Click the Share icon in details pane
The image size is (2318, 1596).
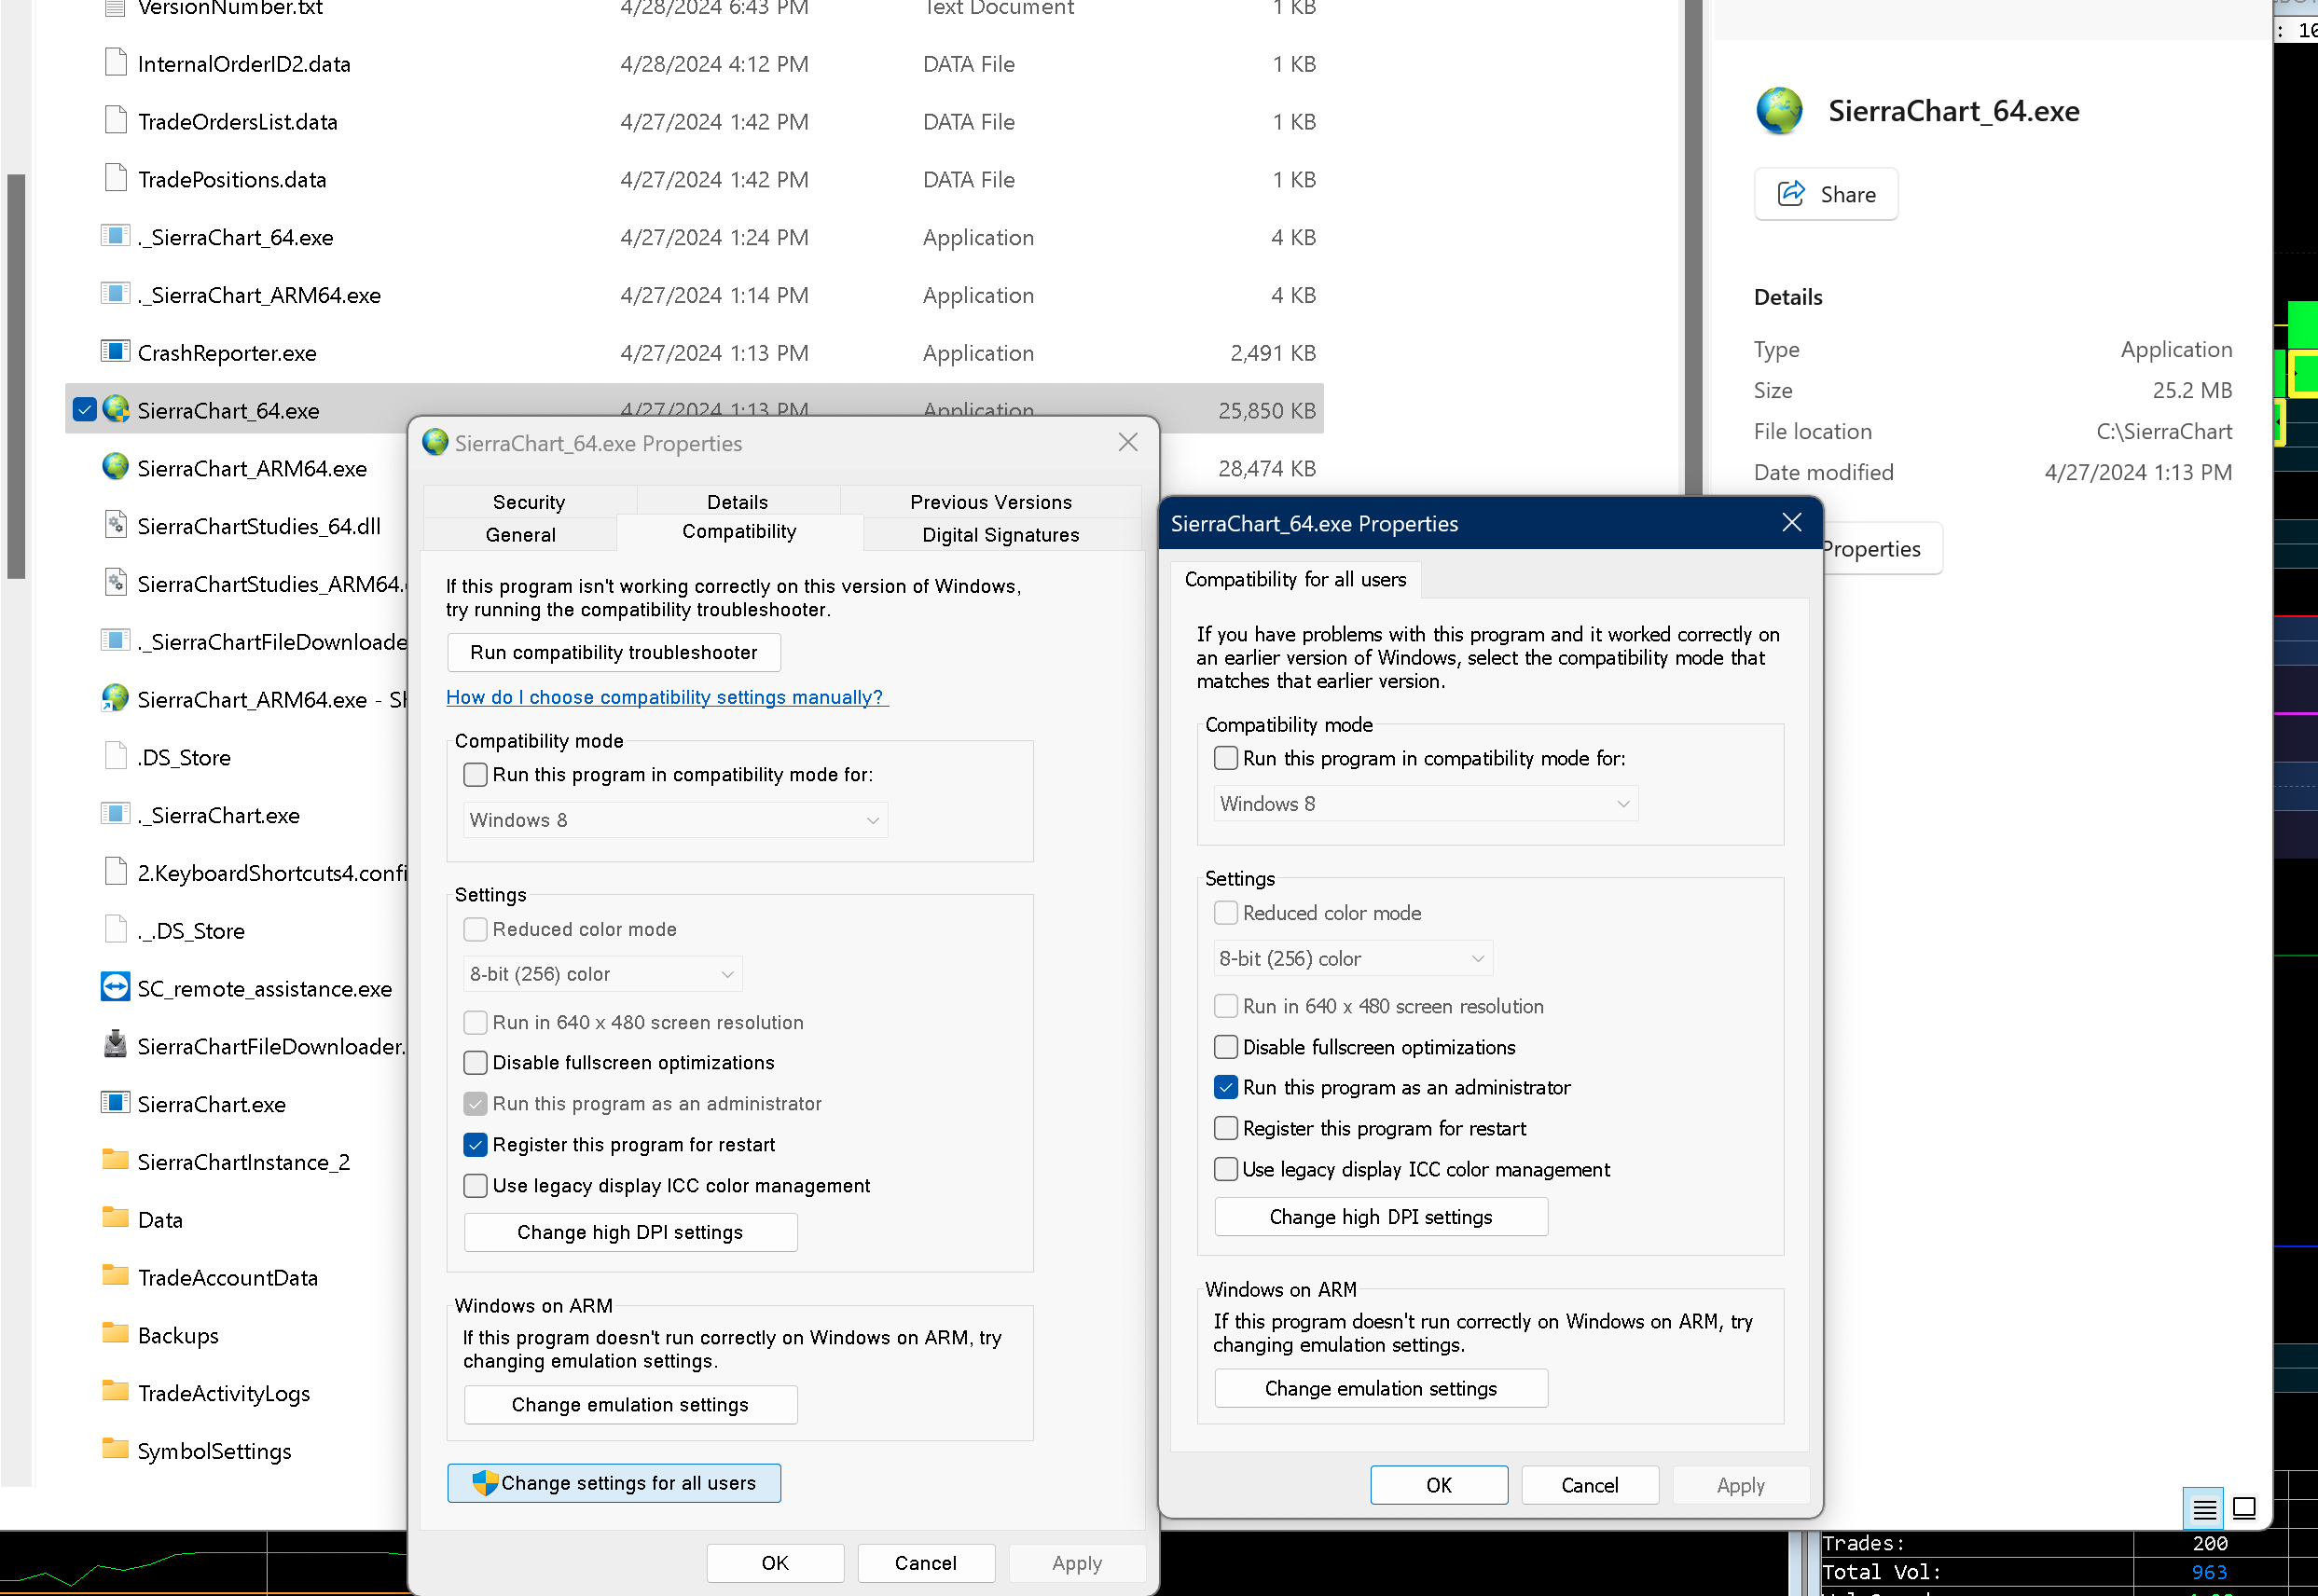click(1791, 194)
